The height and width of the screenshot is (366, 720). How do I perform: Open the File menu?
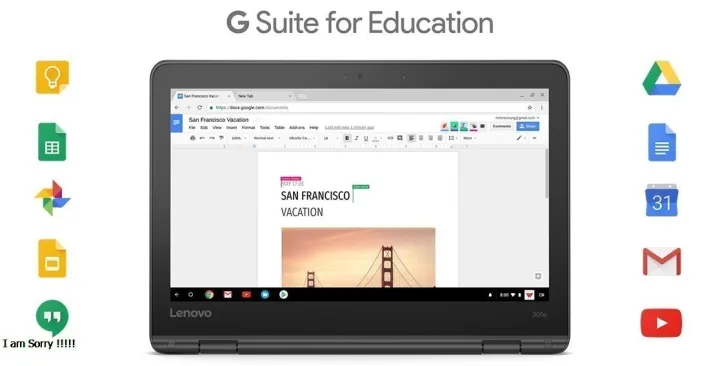click(192, 128)
